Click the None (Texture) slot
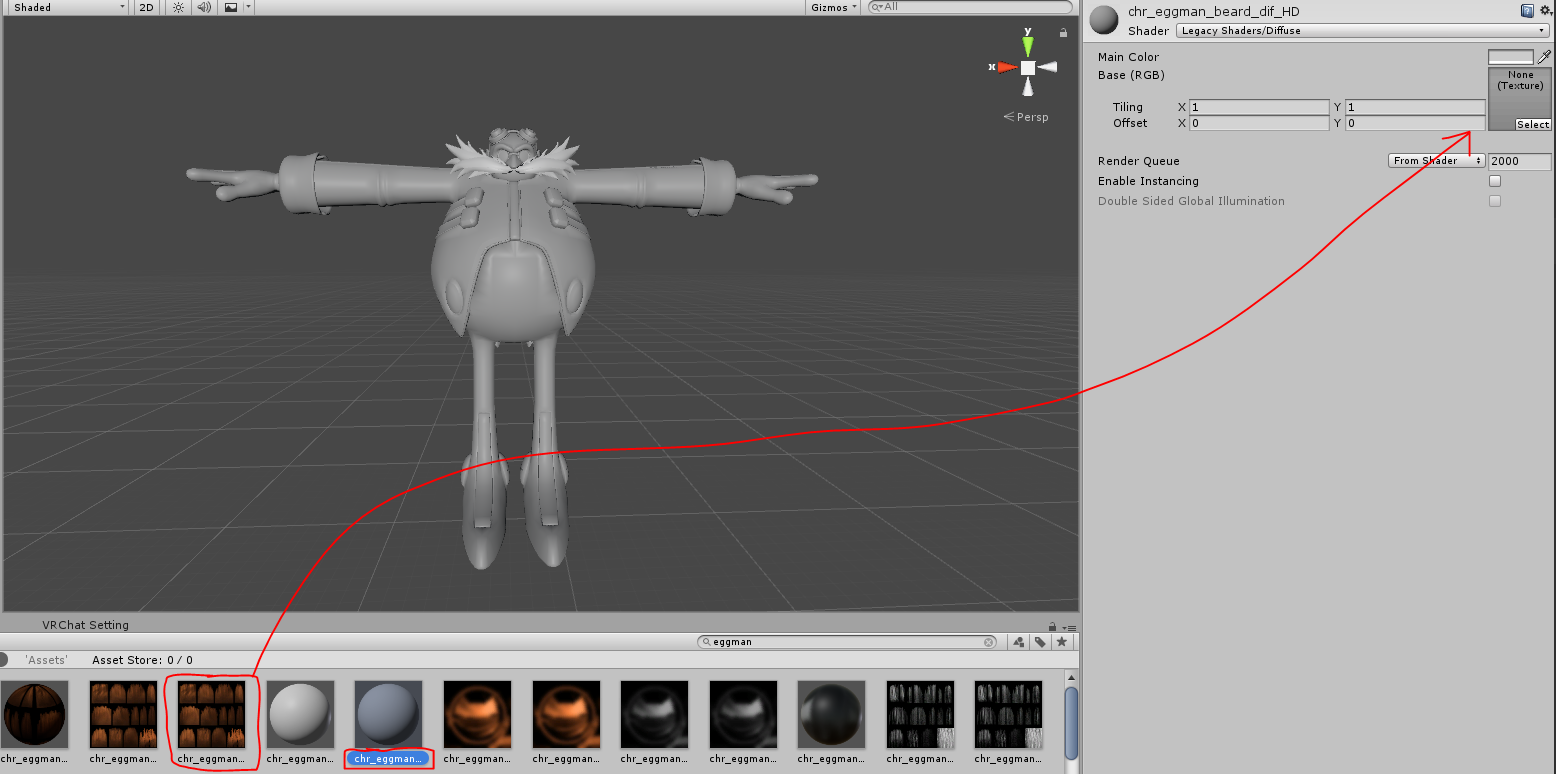The height and width of the screenshot is (774, 1556). point(1520,99)
